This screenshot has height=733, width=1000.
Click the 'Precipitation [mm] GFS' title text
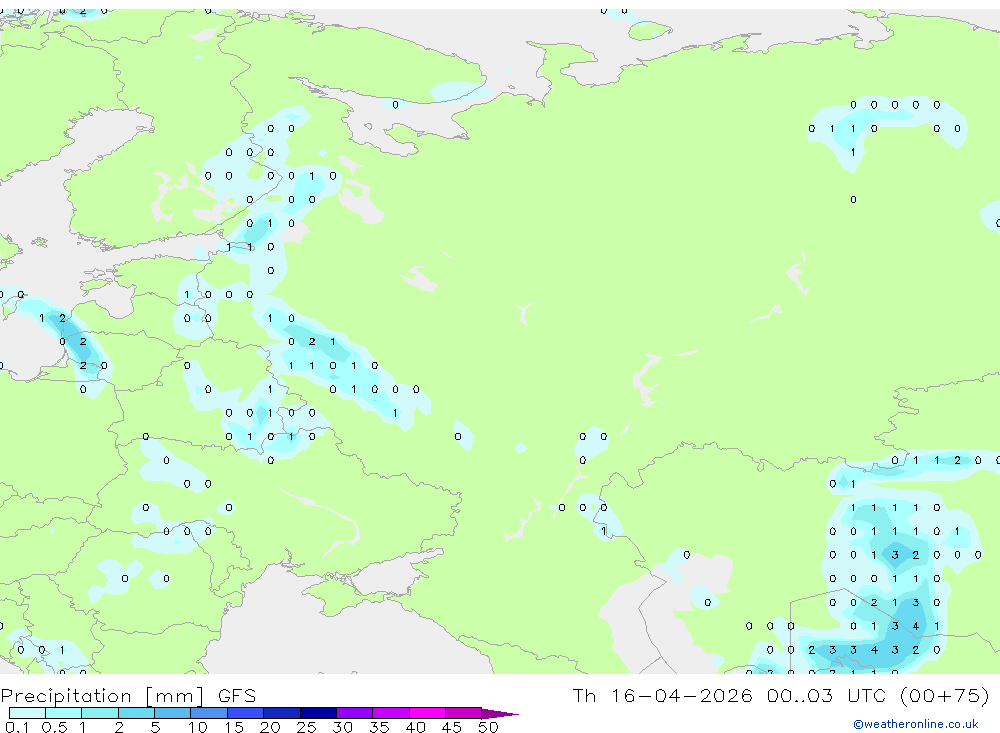[x=128, y=695]
